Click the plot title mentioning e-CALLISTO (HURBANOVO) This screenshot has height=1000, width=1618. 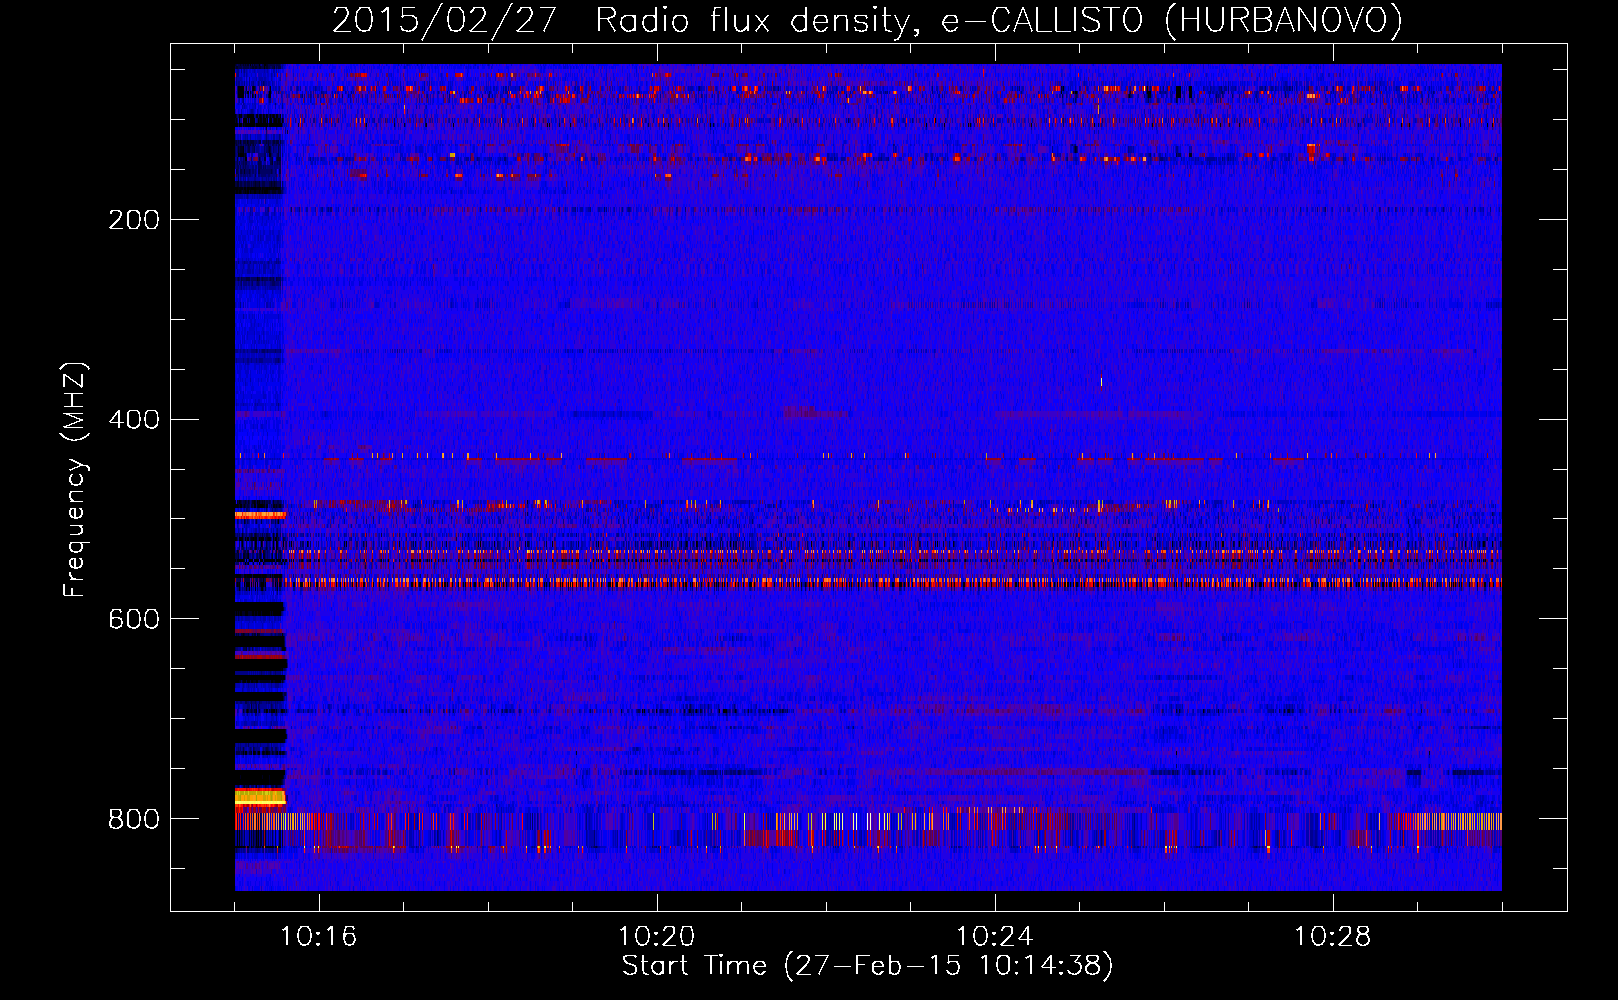(x=867, y=20)
